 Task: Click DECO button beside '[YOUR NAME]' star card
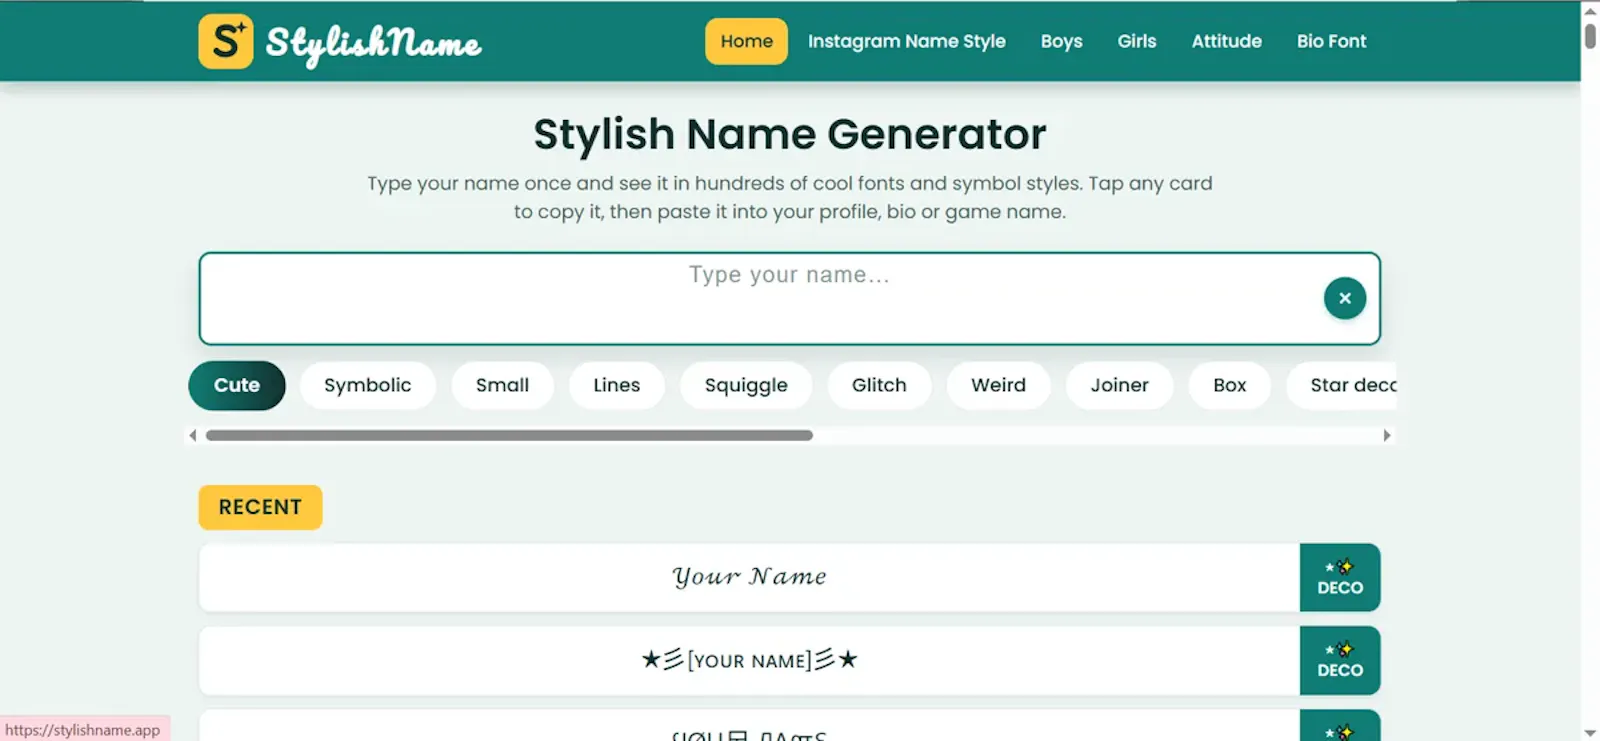1340,660
